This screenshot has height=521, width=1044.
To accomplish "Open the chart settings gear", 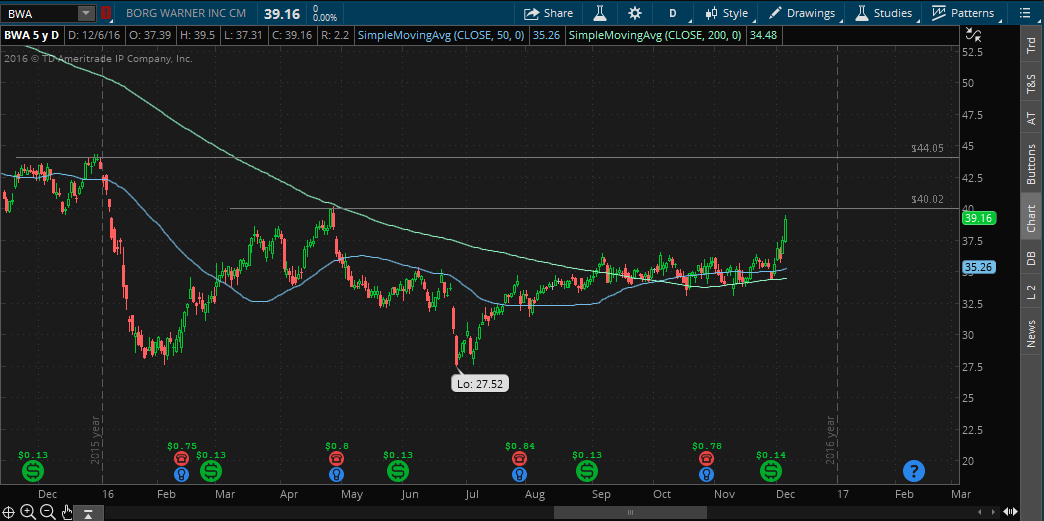I will tap(635, 13).
